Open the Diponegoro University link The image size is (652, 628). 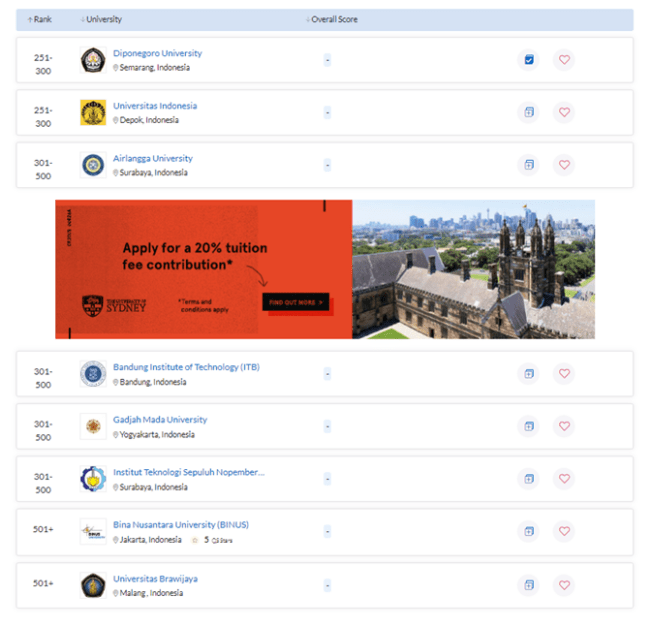(x=157, y=53)
